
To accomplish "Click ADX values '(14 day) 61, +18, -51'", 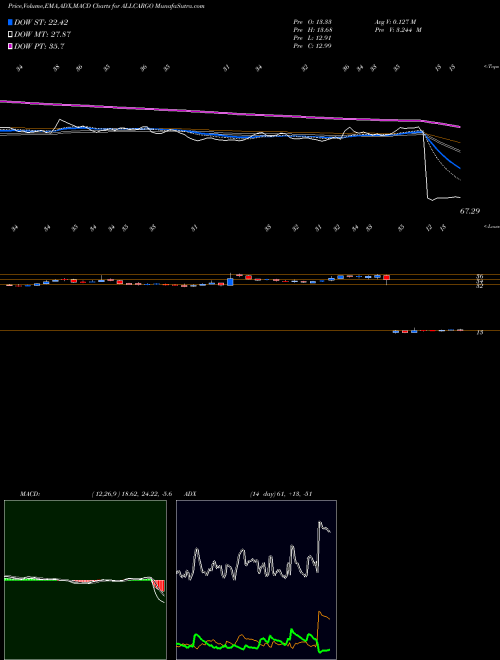I will pos(281,494).
